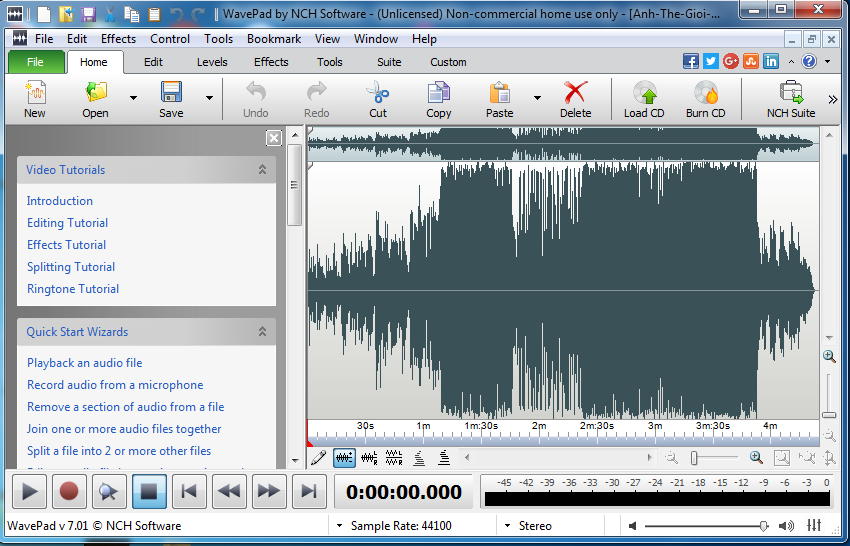Click Record audio from a microphone link

115,385
